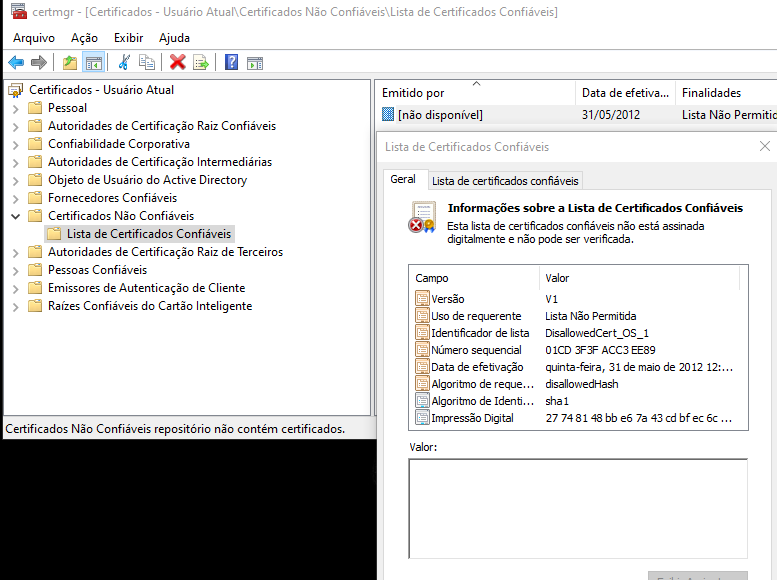Go up one level with folder icon

tap(70, 63)
